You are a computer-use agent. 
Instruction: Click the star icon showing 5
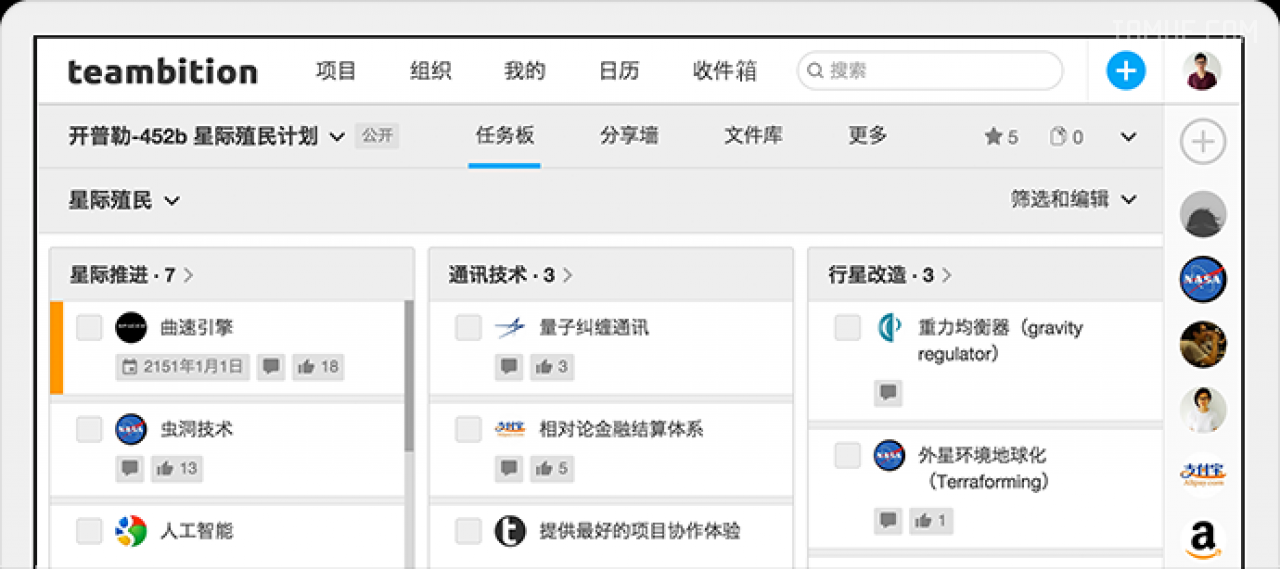(993, 137)
